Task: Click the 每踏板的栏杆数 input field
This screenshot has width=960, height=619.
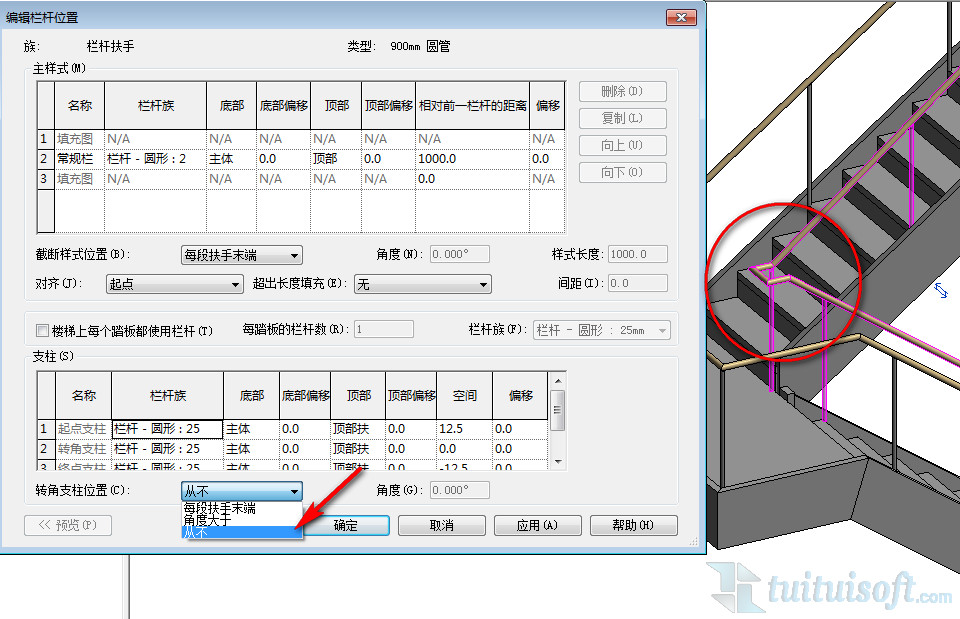Action: tap(384, 329)
